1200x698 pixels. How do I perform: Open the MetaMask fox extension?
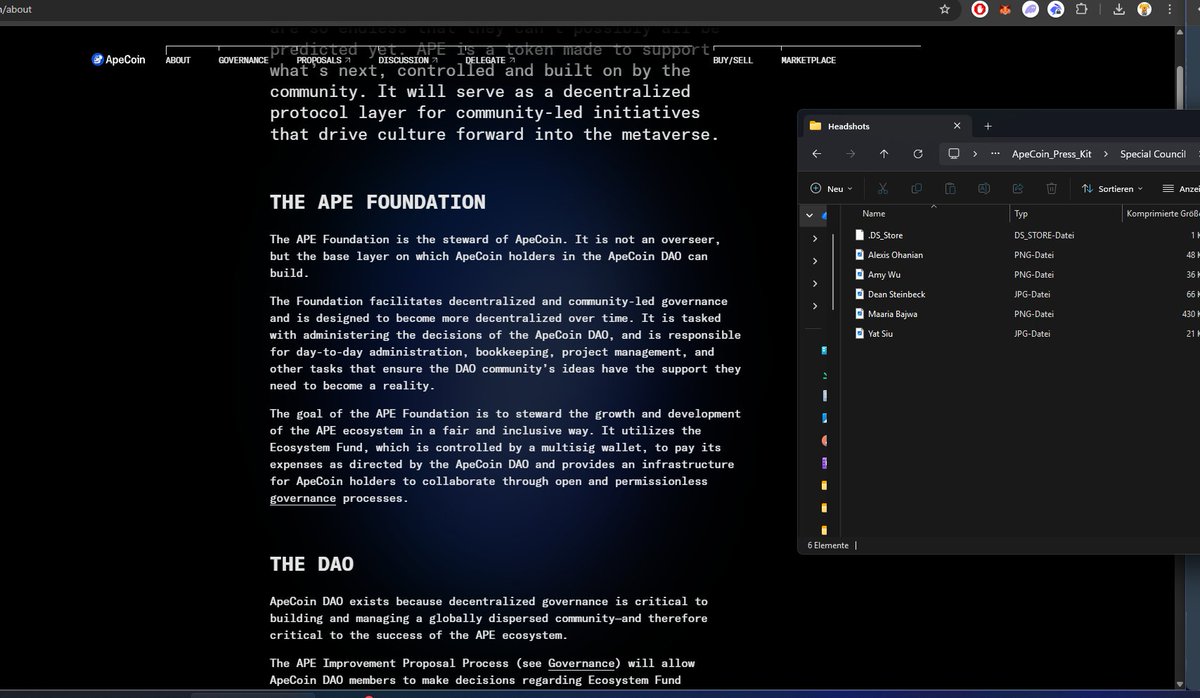[1005, 9]
